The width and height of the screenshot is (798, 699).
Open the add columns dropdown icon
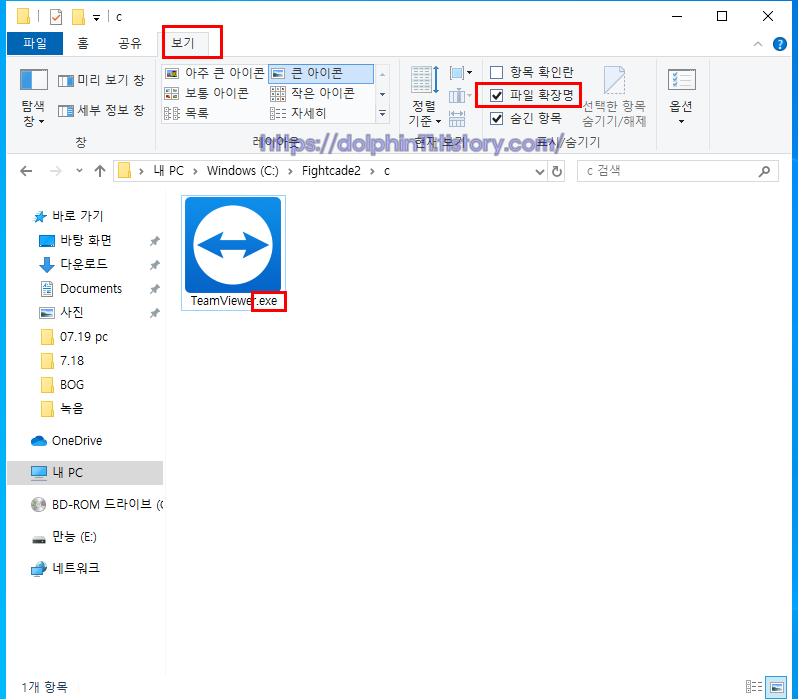[461, 96]
